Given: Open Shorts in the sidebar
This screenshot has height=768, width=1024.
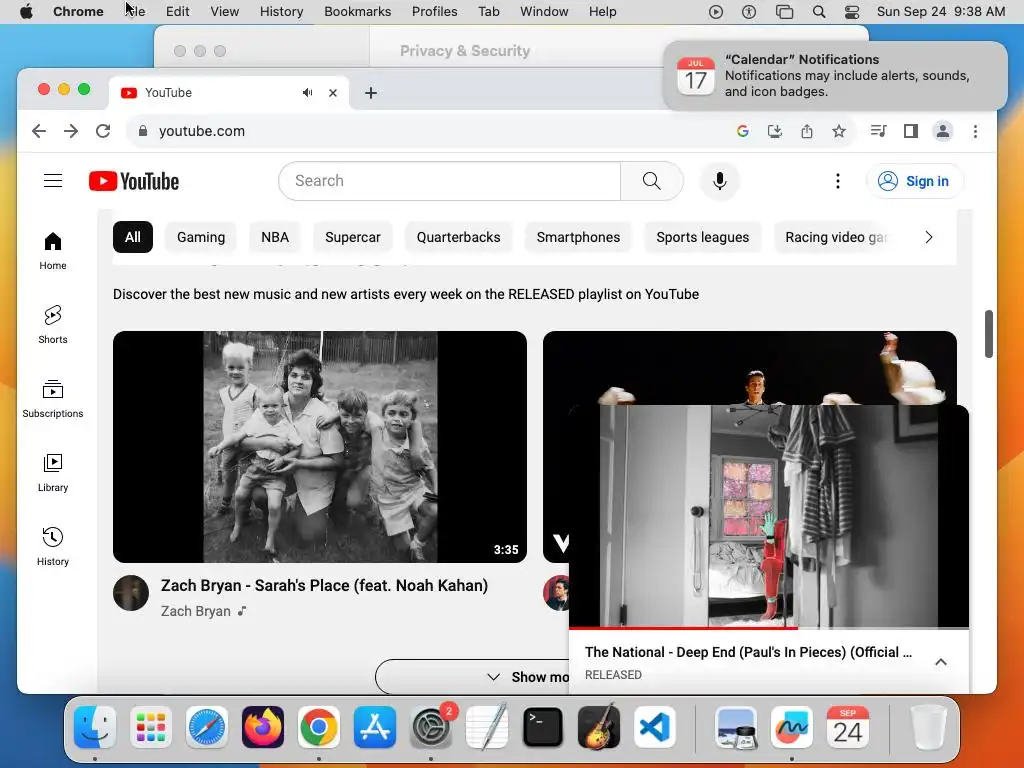Looking at the screenshot, I should 53,325.
